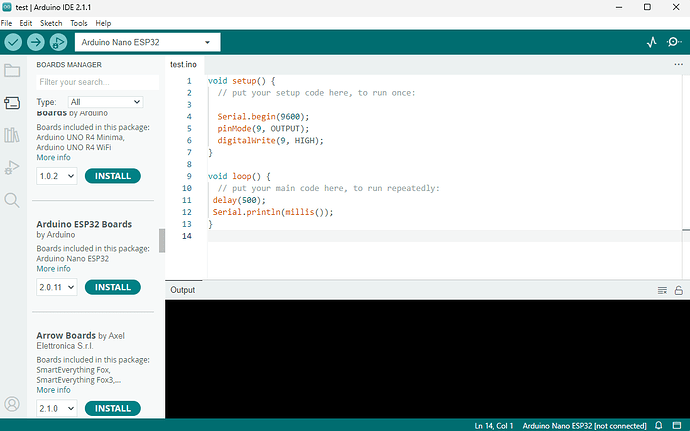Click the Verify sketch checkmark button
The image size is (690, 431).
[x=13, y=42]
